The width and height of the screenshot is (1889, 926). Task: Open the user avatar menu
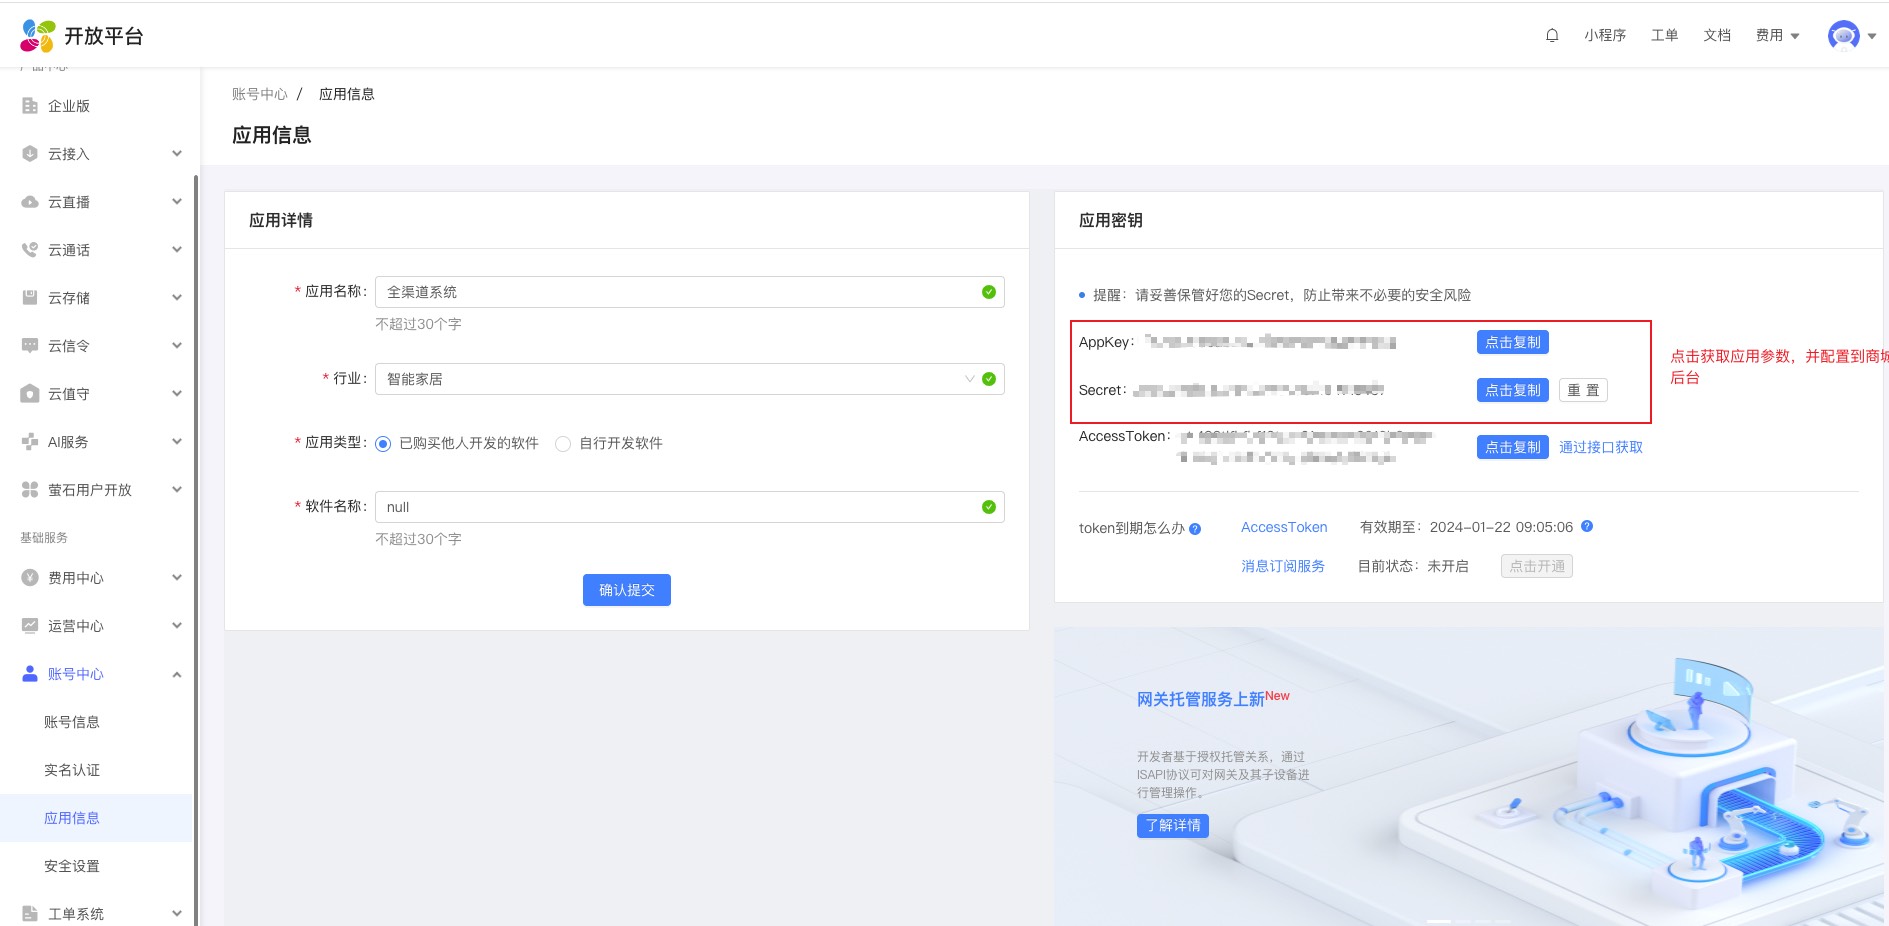pyautogui.click(x=1843, y=35)
